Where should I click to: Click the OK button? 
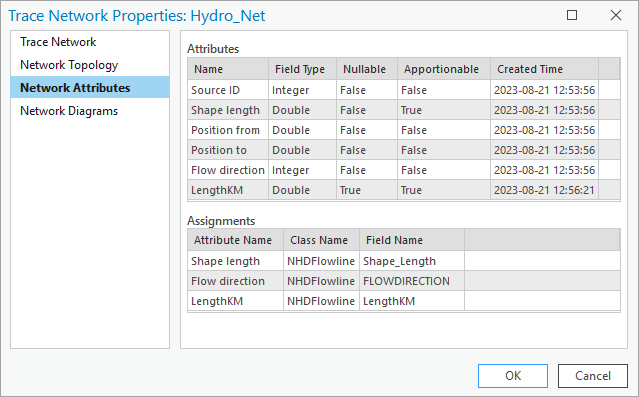click(513, 375)
